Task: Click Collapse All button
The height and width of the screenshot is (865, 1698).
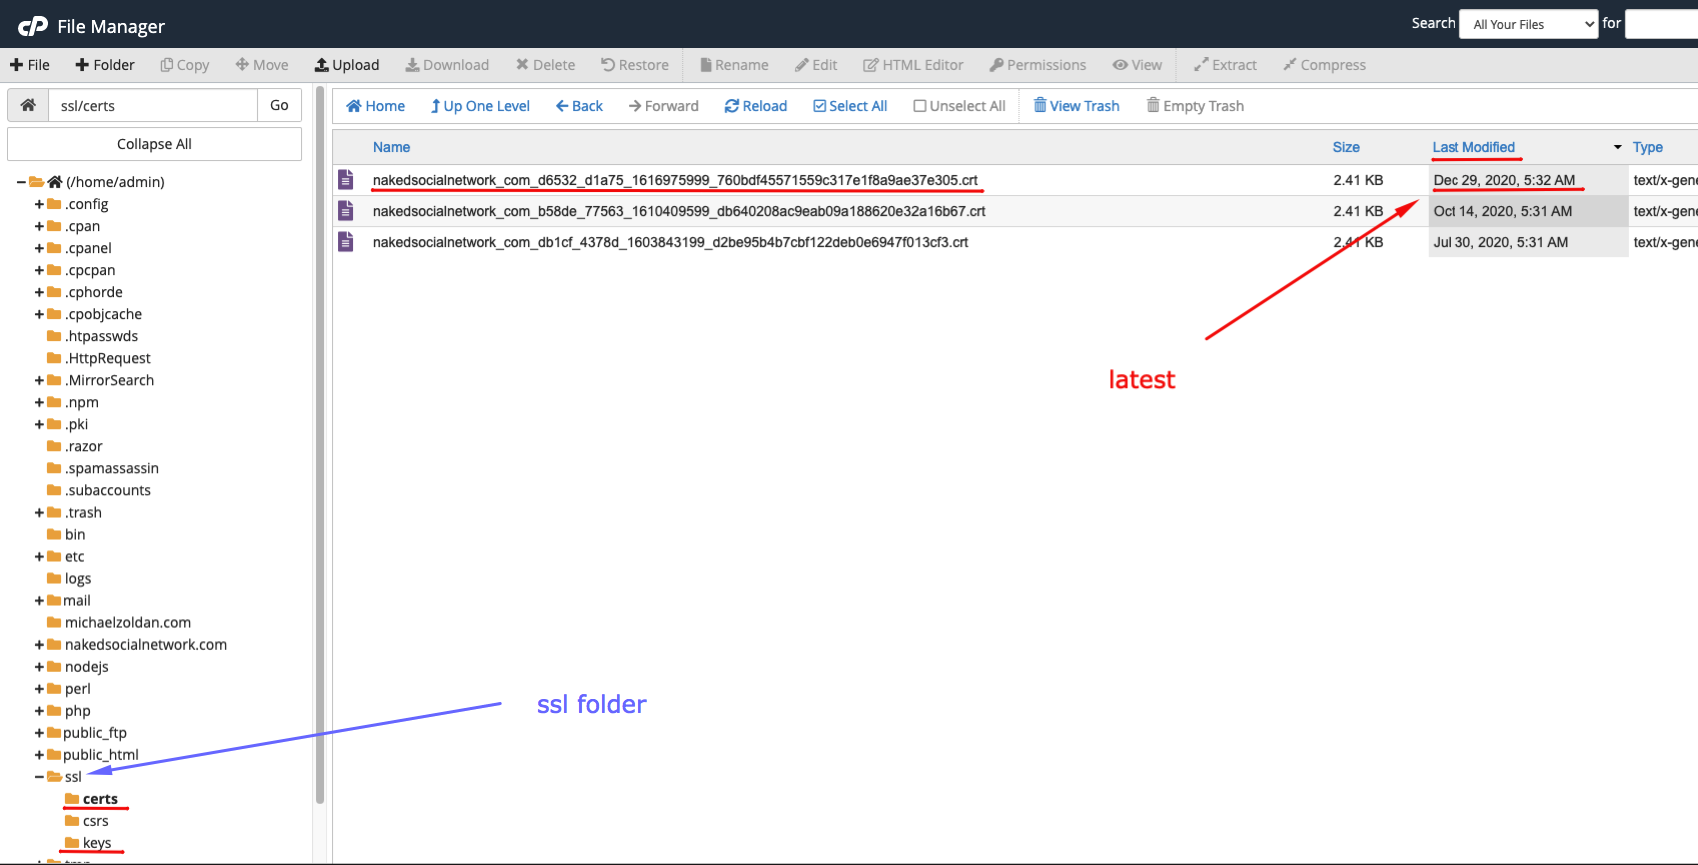Action: (154, 144)
